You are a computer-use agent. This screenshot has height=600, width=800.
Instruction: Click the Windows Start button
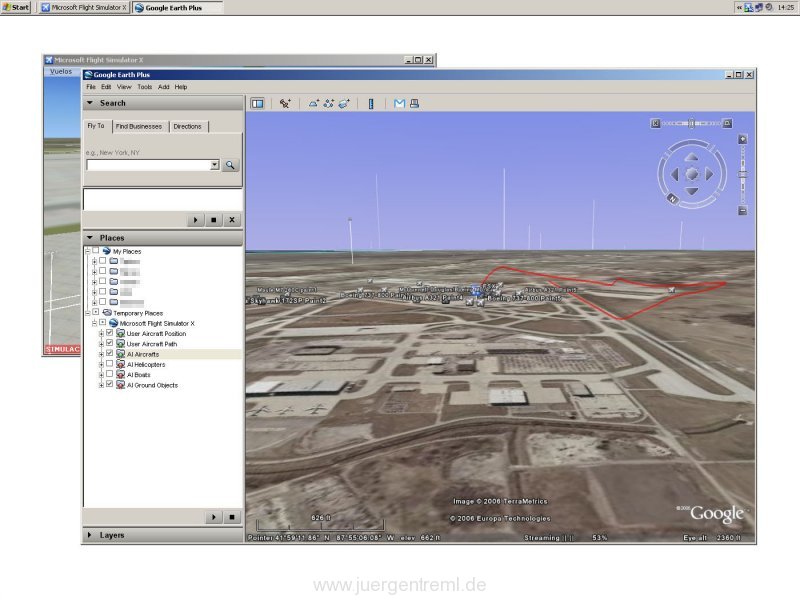click(x=16, y=7)
